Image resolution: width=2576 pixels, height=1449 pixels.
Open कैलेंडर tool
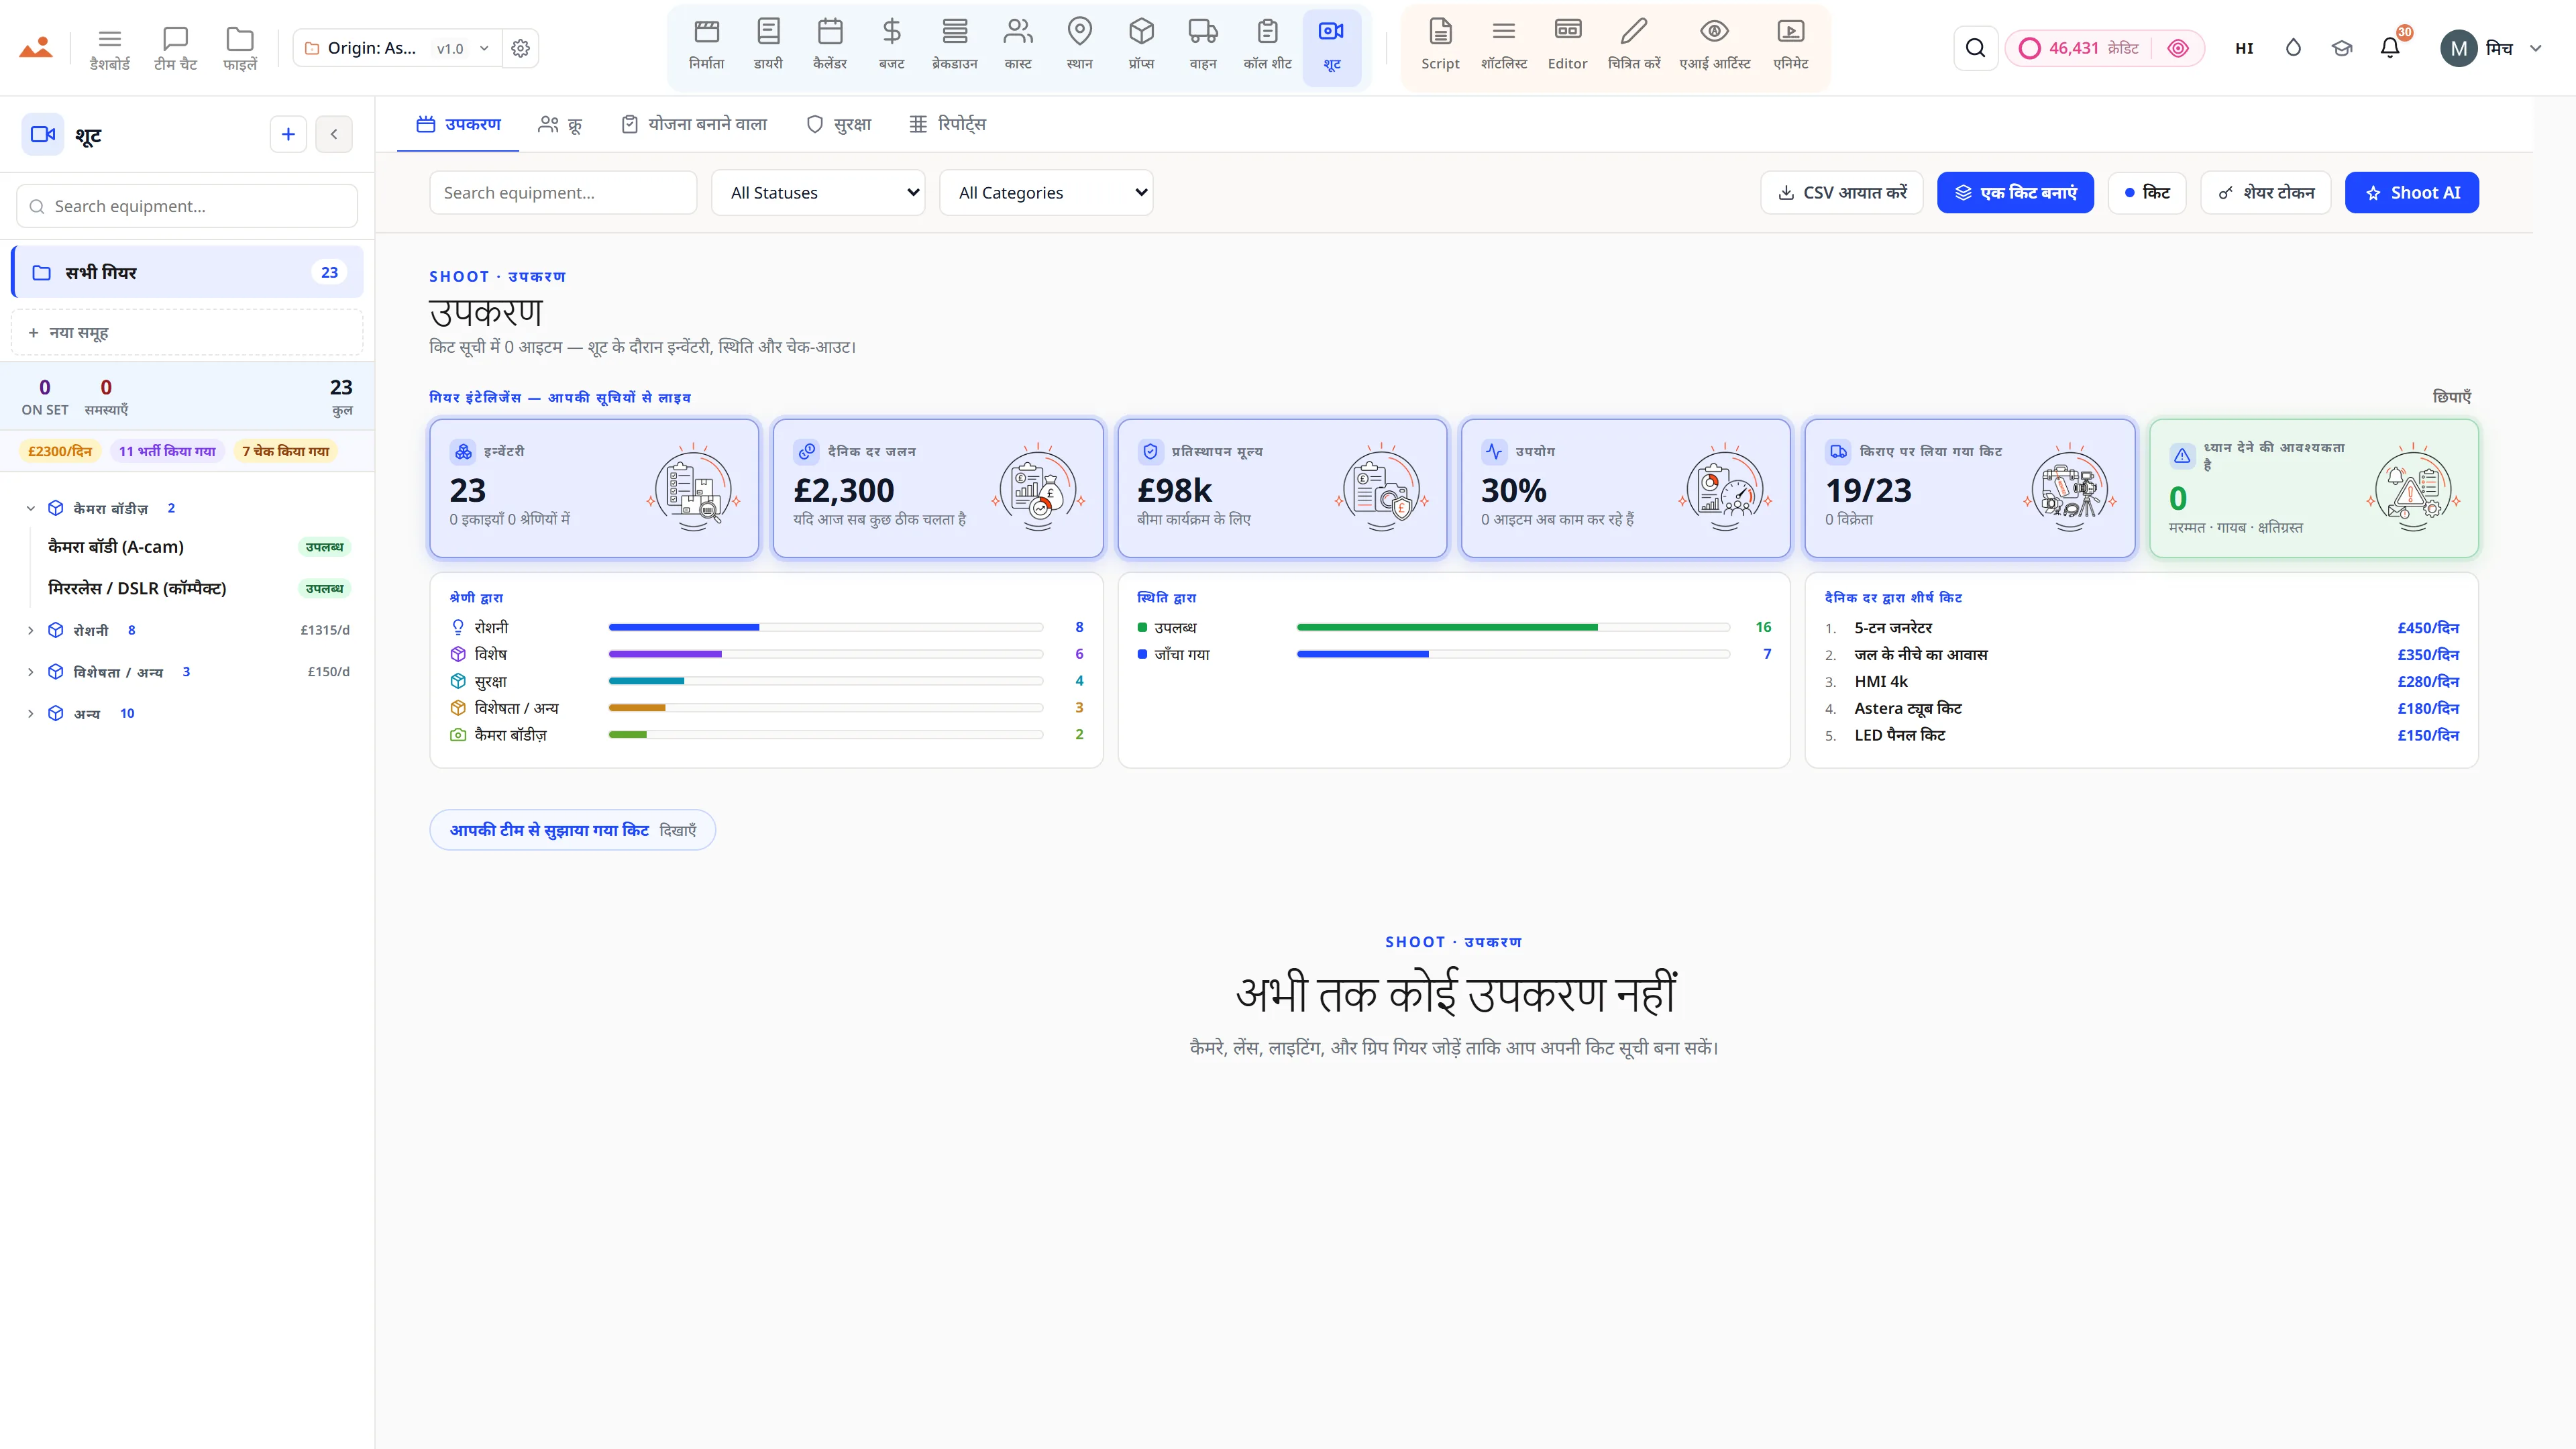pos(830,47)
